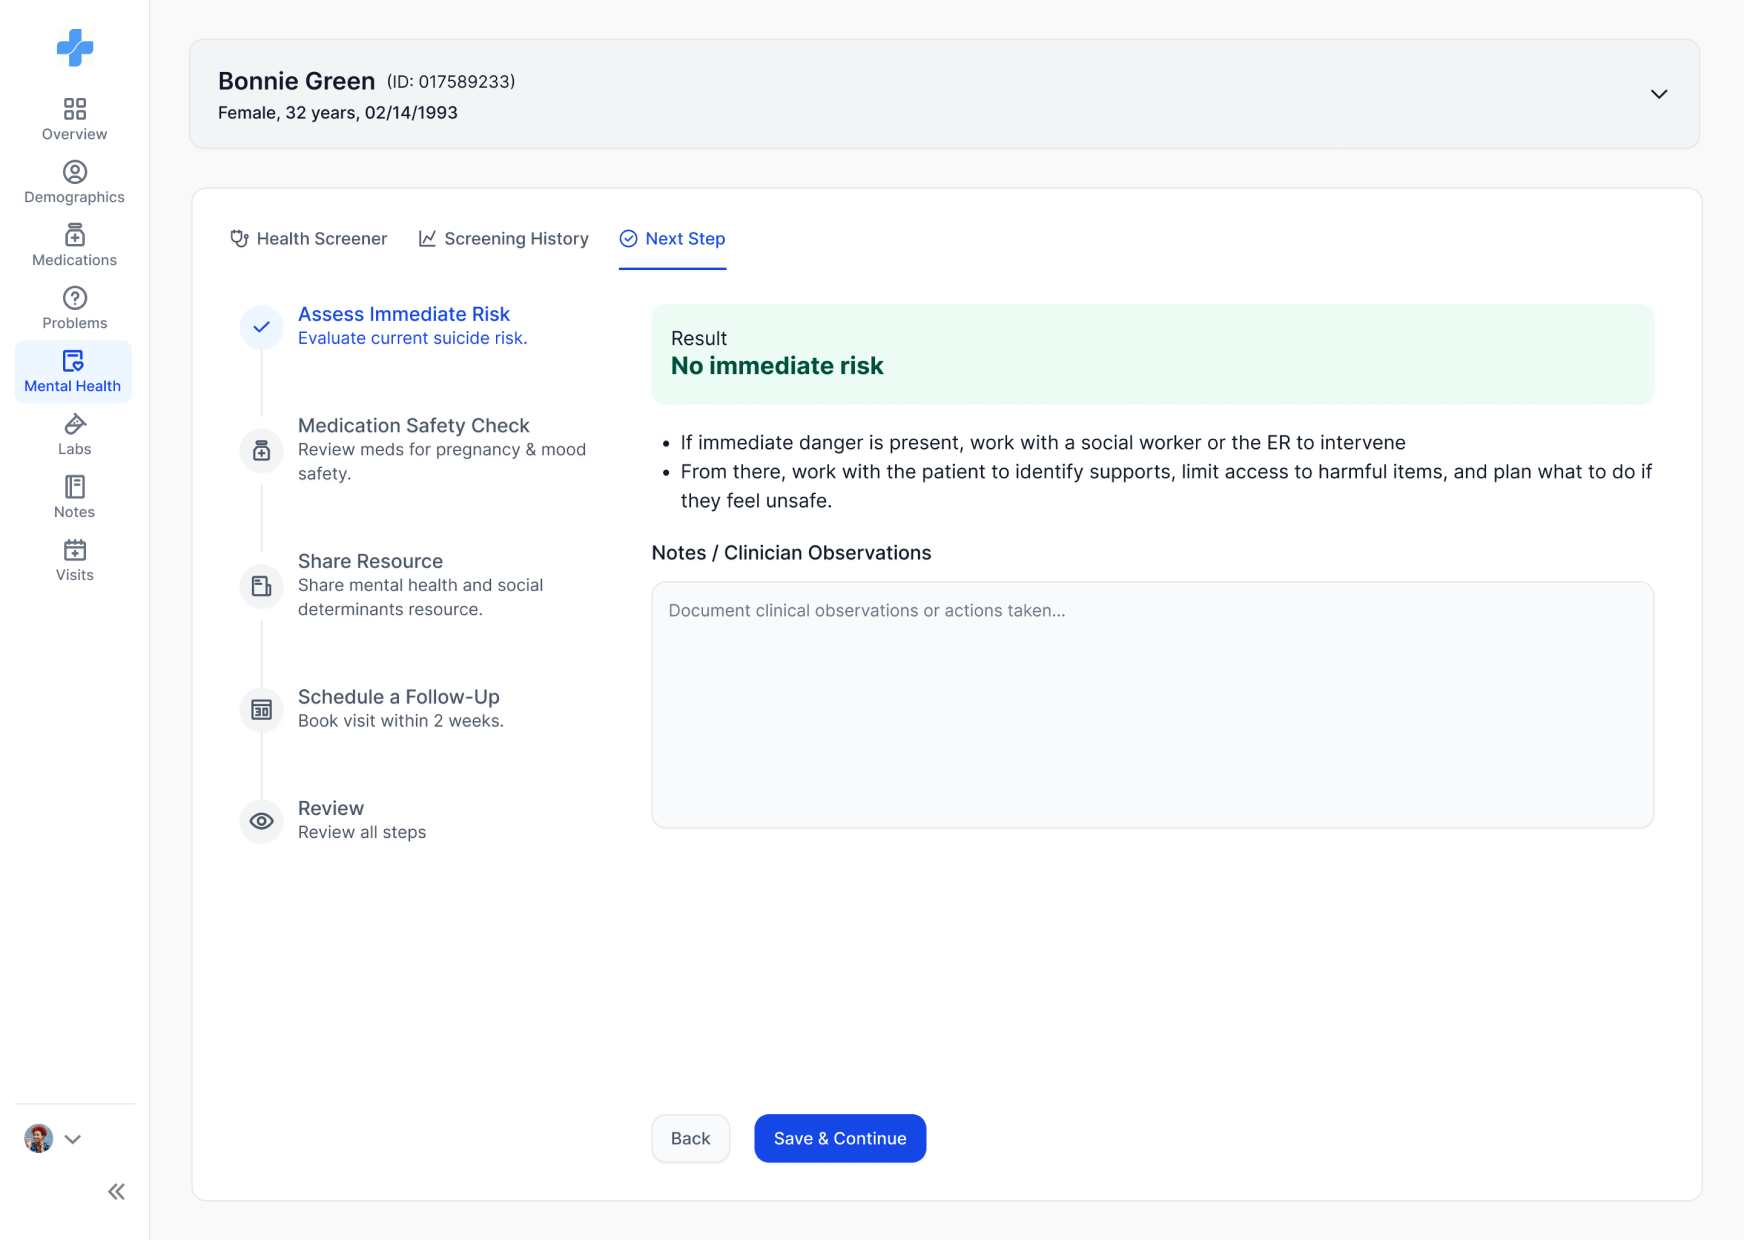Click the patient ID 017589233 text
This screenshot has width=1744, height=1240.
pos(451,82)
